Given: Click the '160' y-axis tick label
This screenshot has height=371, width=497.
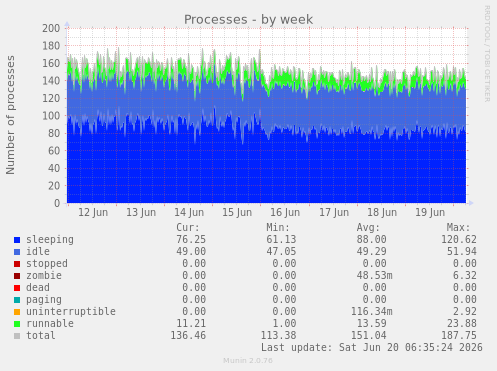Looking at the screenshot, I should (51, 63).
